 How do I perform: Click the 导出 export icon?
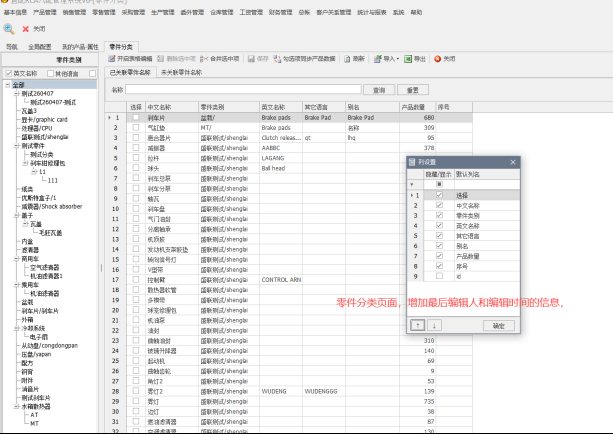(408, 59)
